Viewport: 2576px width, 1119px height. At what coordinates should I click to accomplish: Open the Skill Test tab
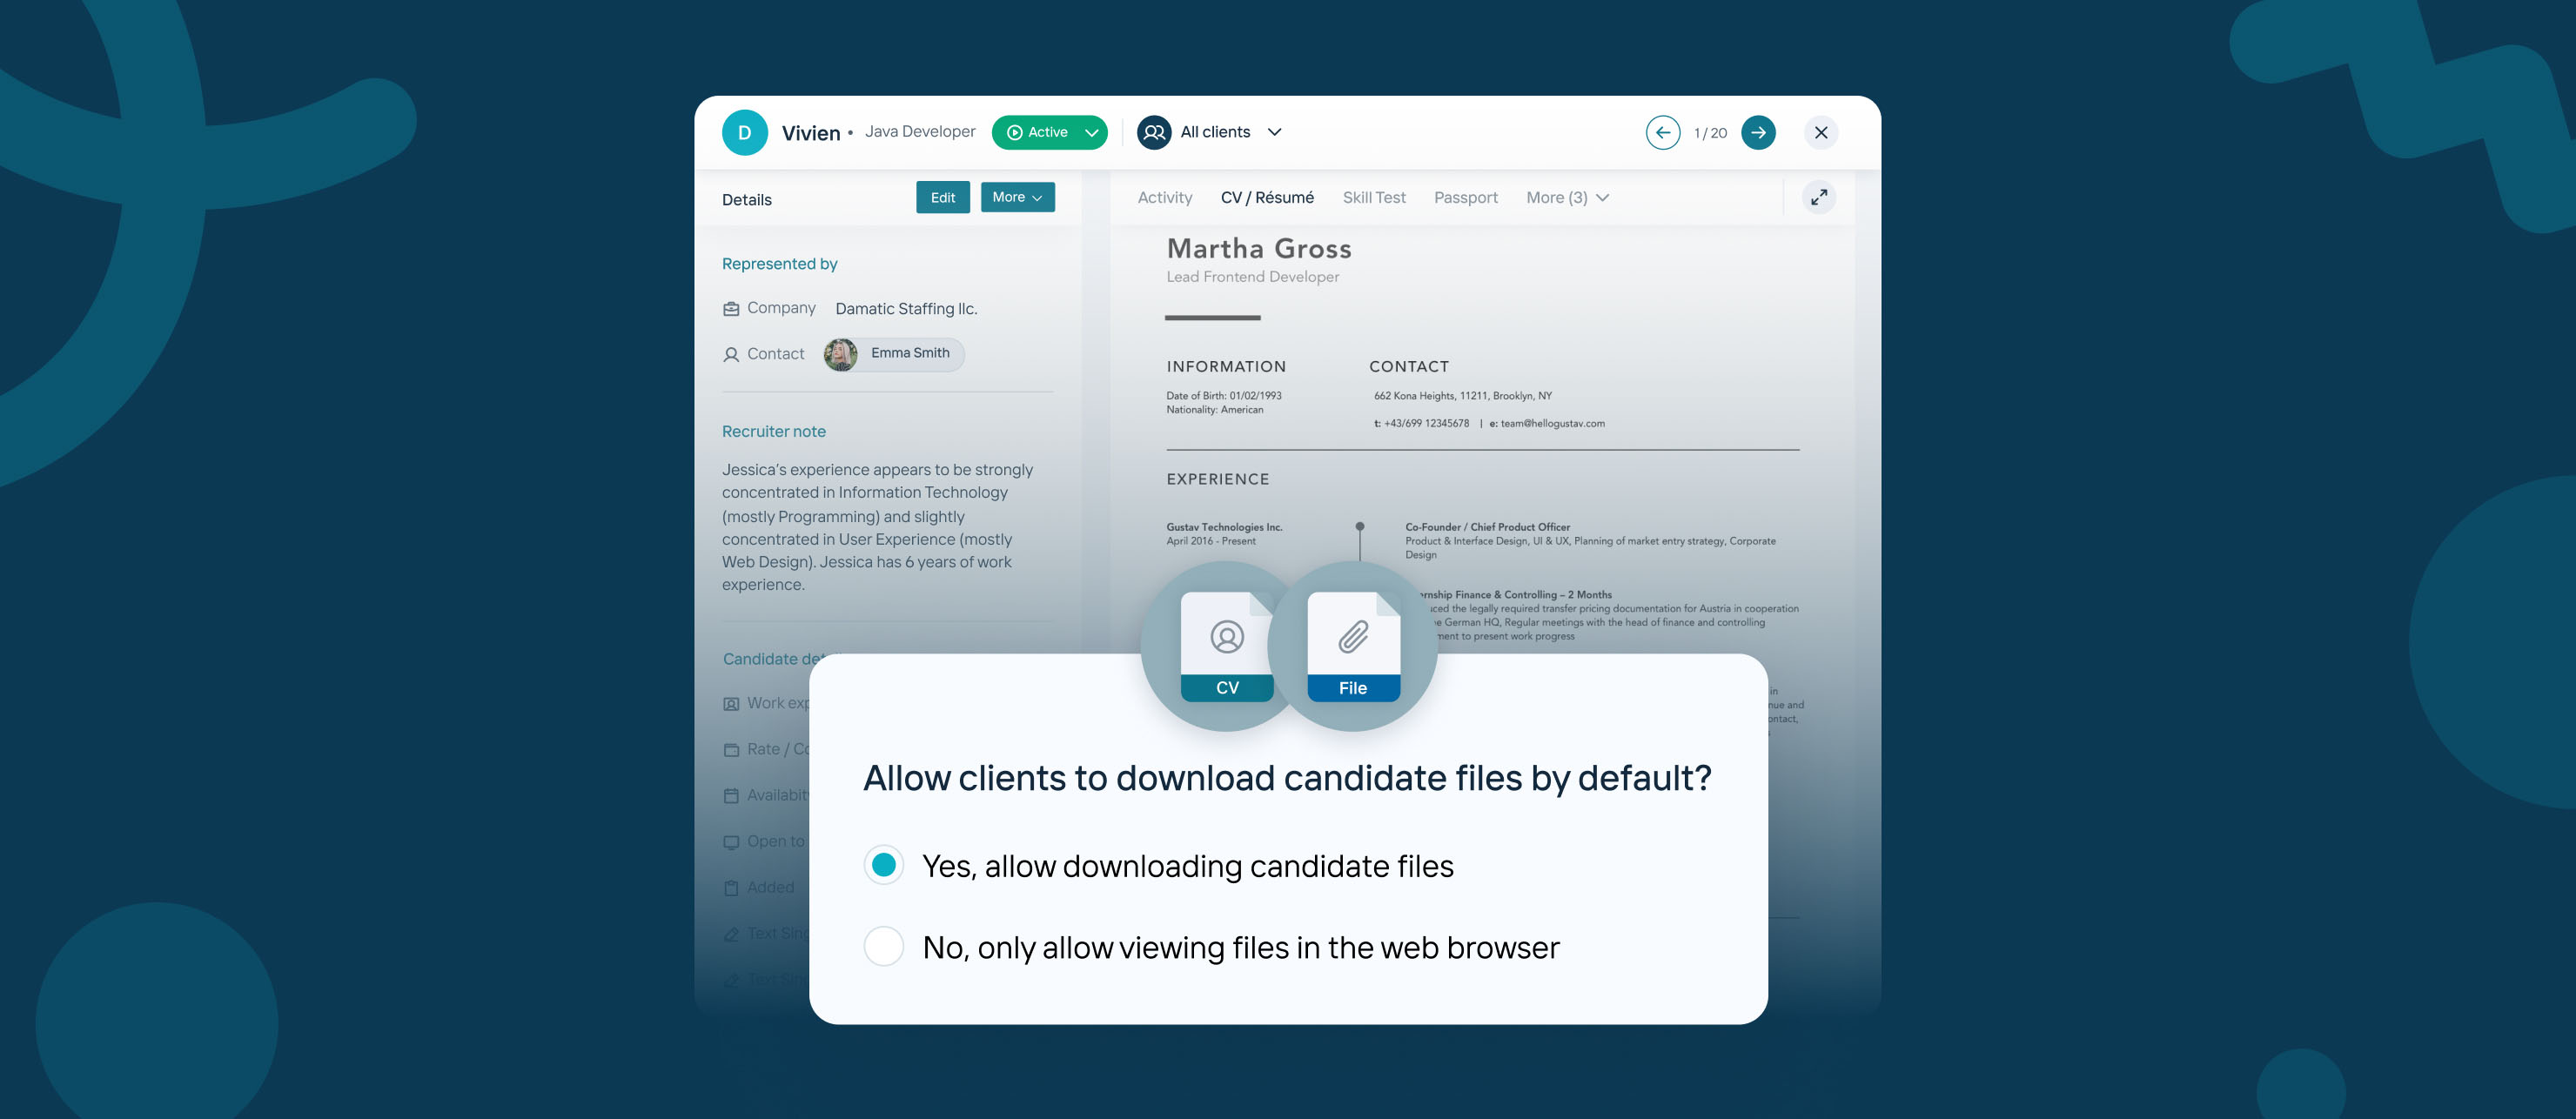pos(1373,197)
